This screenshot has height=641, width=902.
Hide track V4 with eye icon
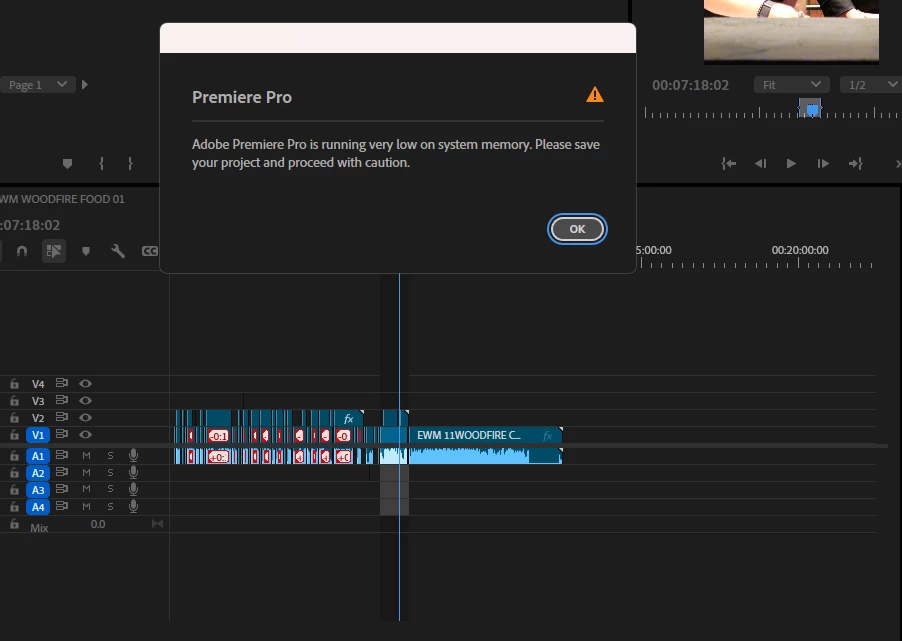point(85,384)
